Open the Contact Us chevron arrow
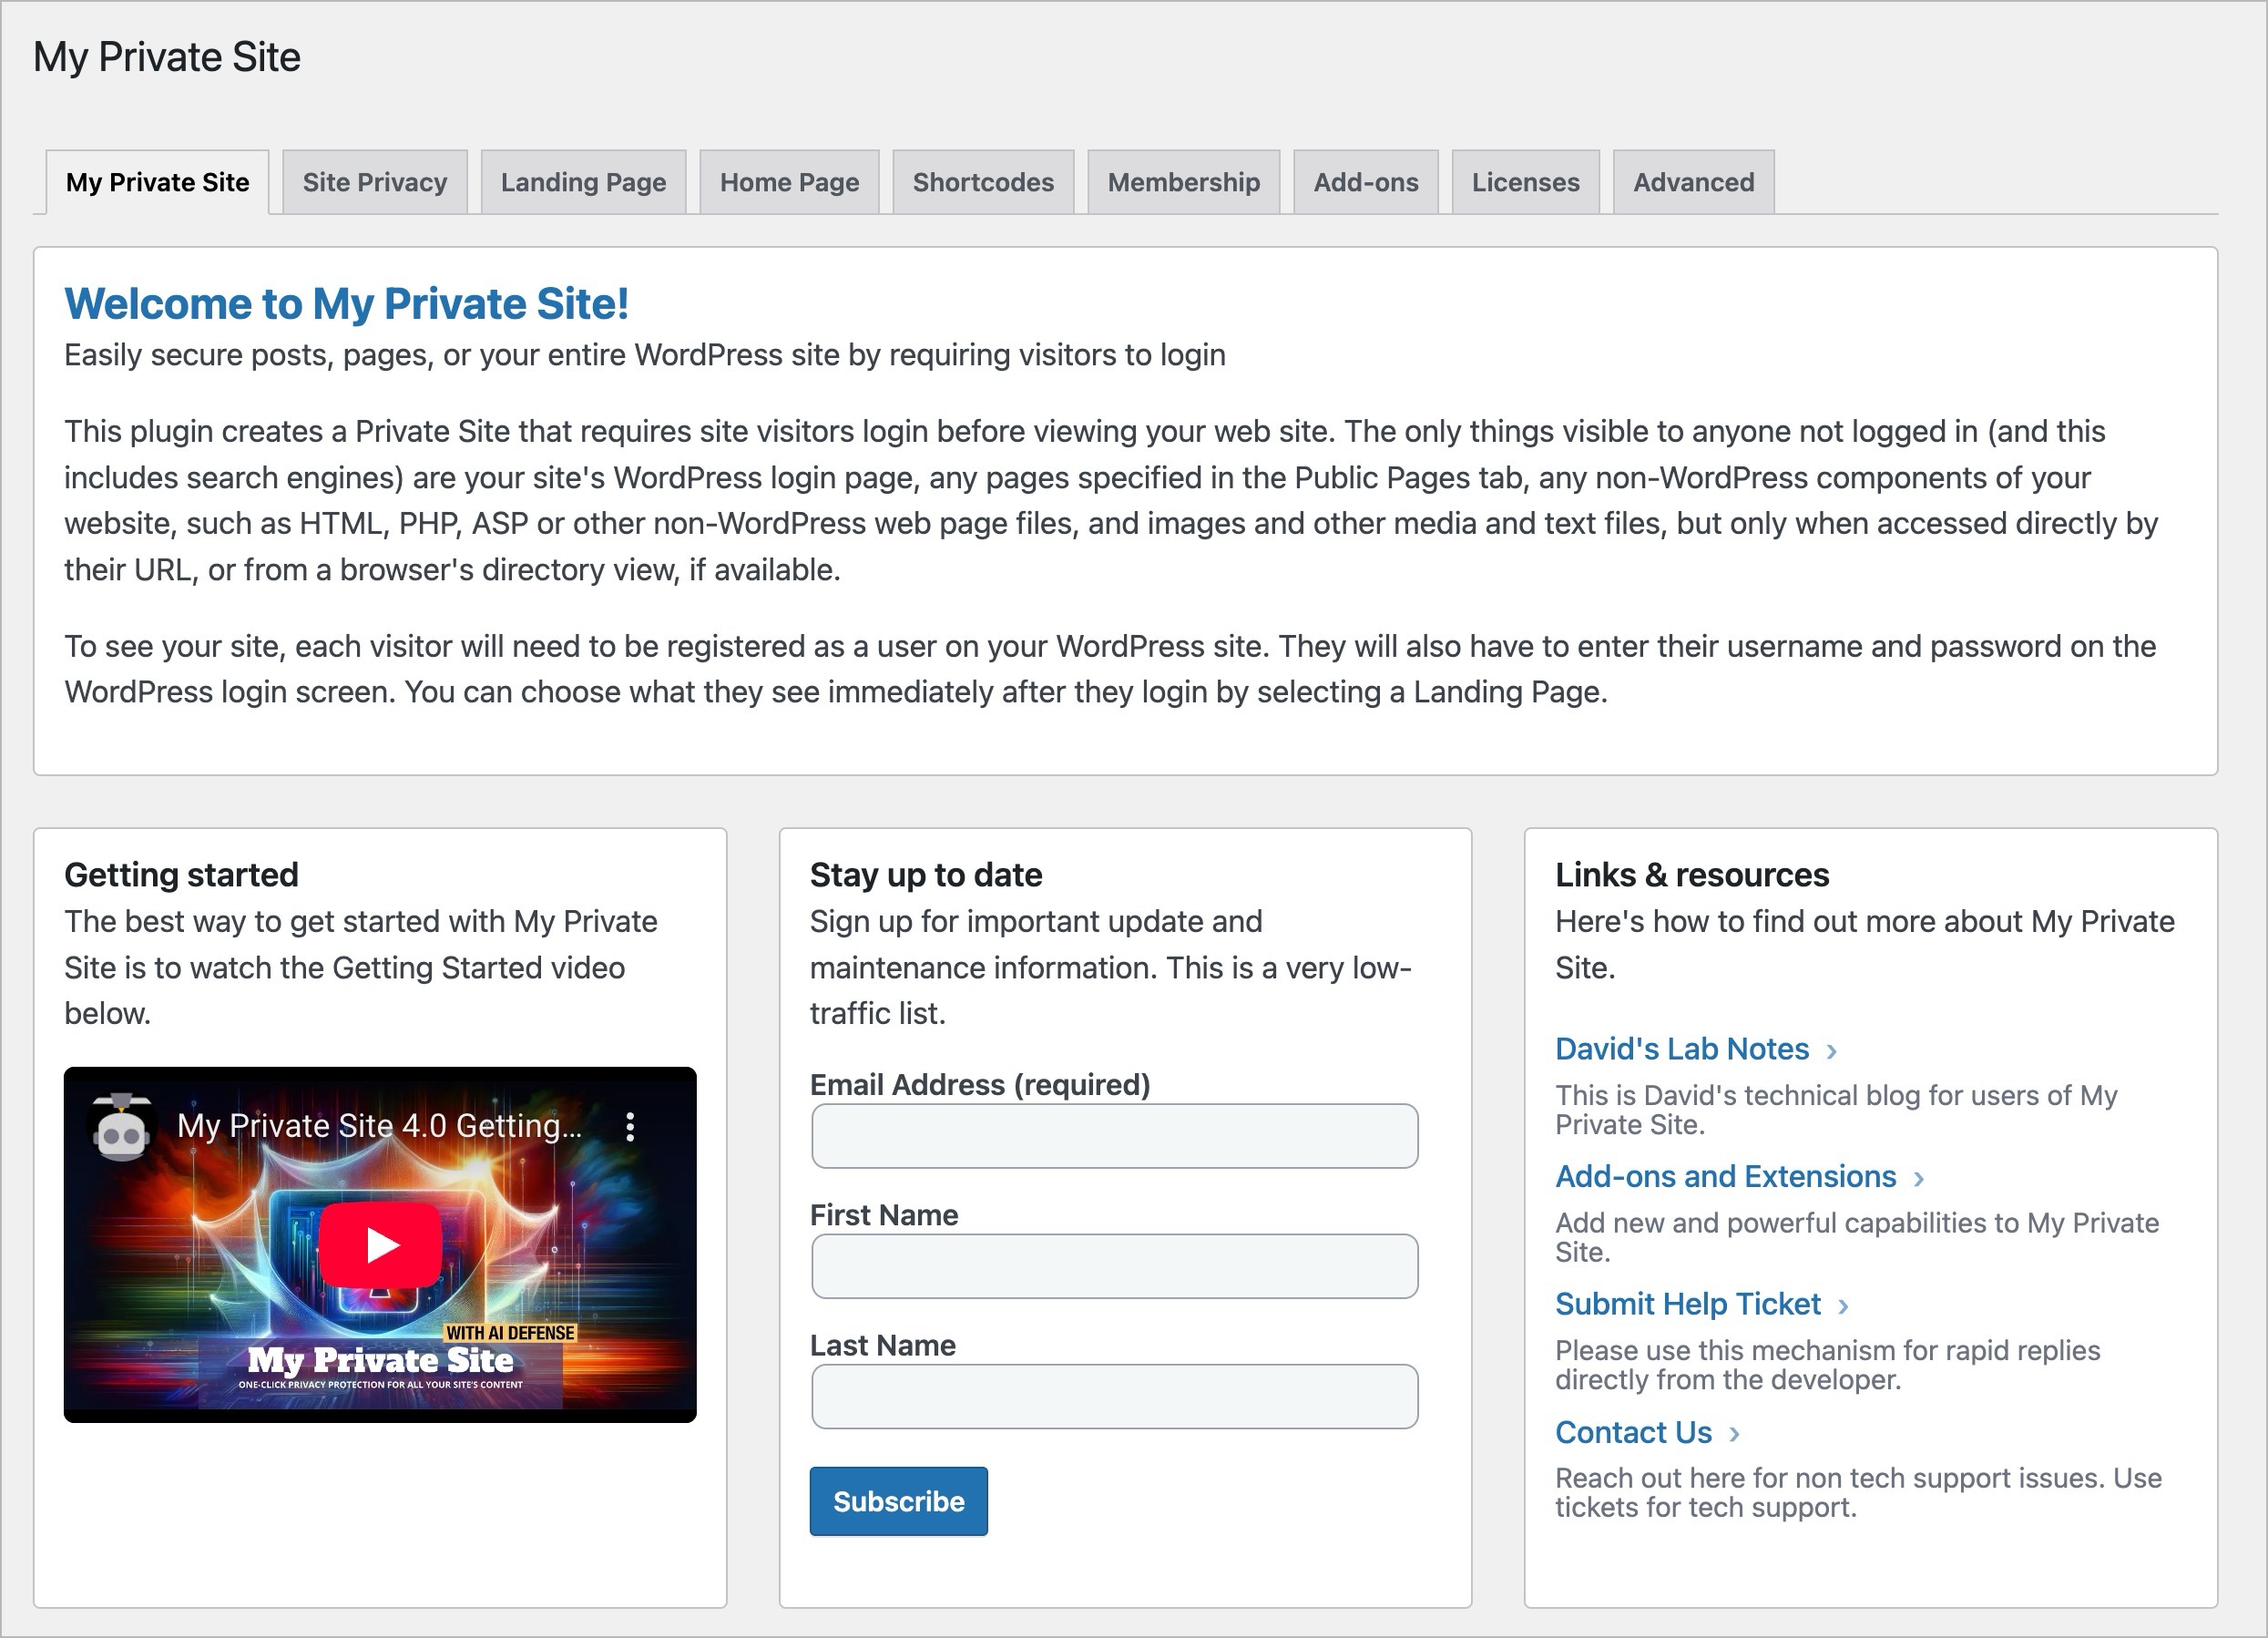 click(x=1734, y=1433)
